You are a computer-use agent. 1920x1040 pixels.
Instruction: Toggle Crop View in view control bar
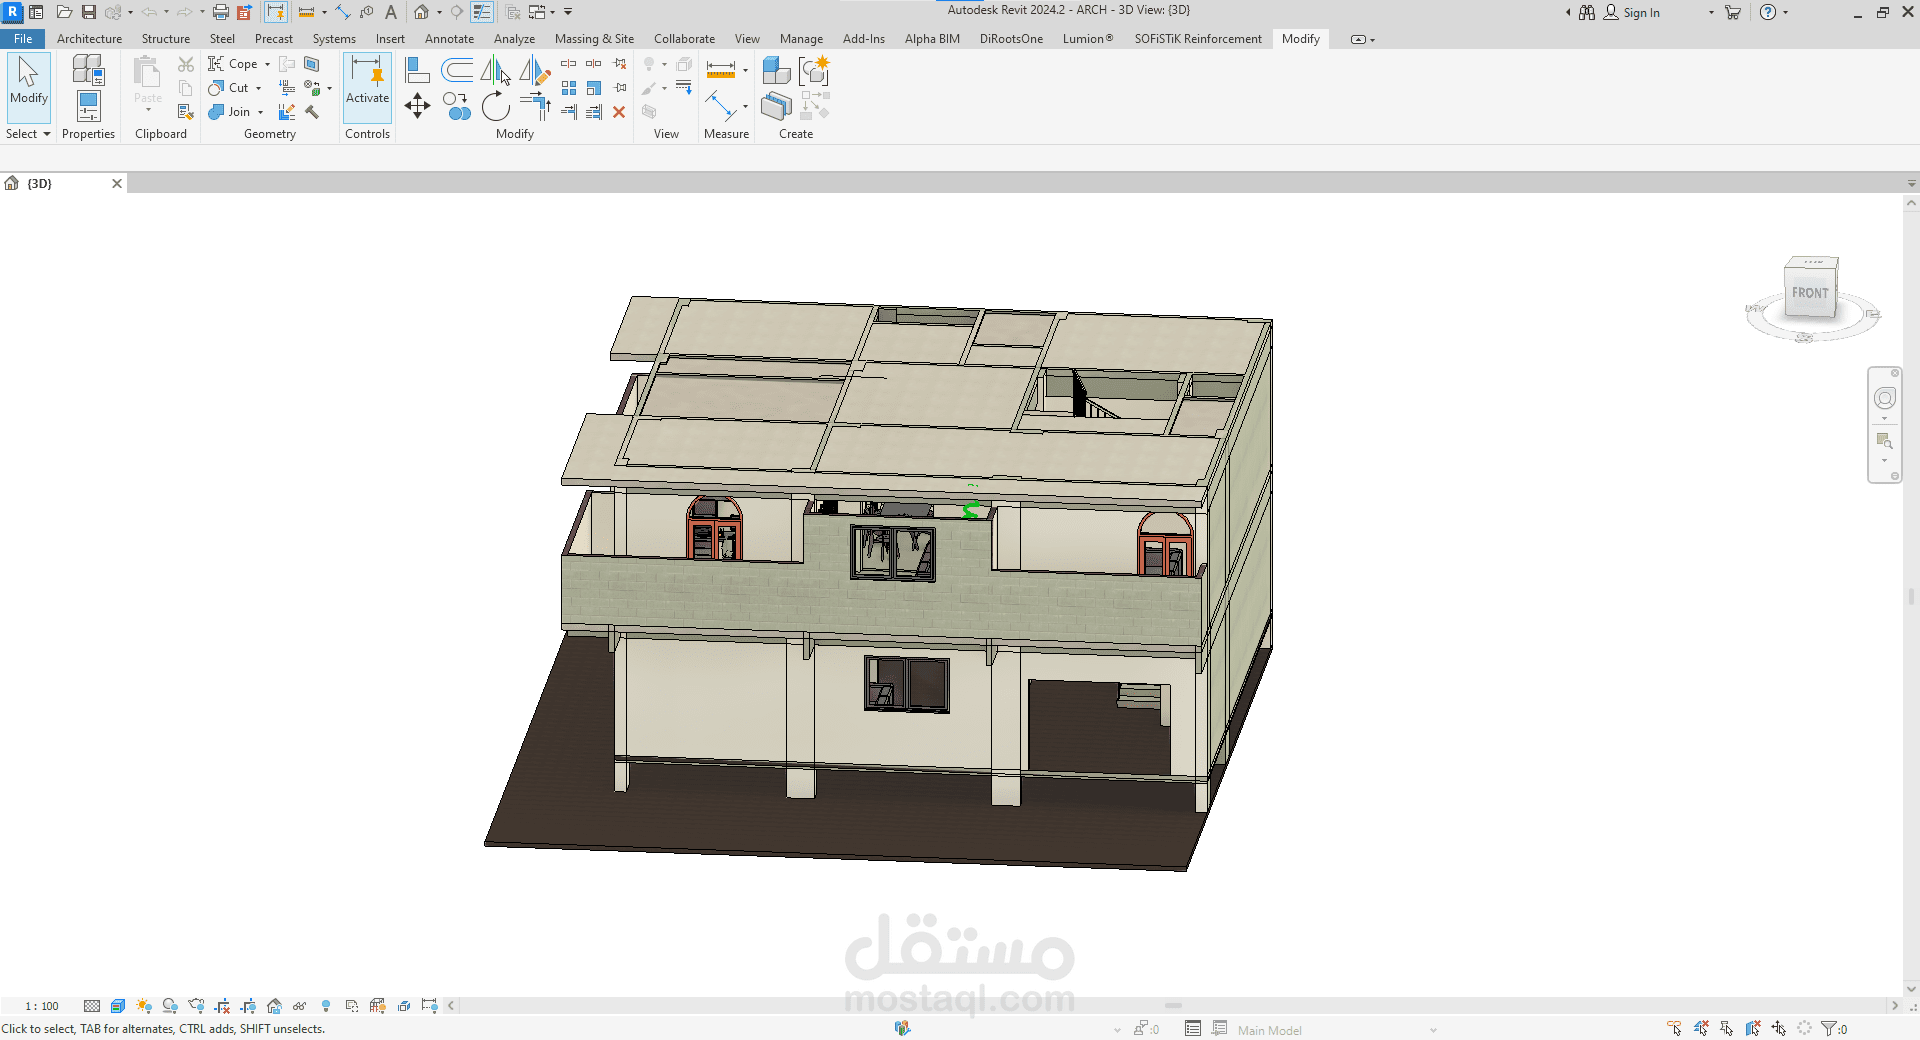(222, 1006)
